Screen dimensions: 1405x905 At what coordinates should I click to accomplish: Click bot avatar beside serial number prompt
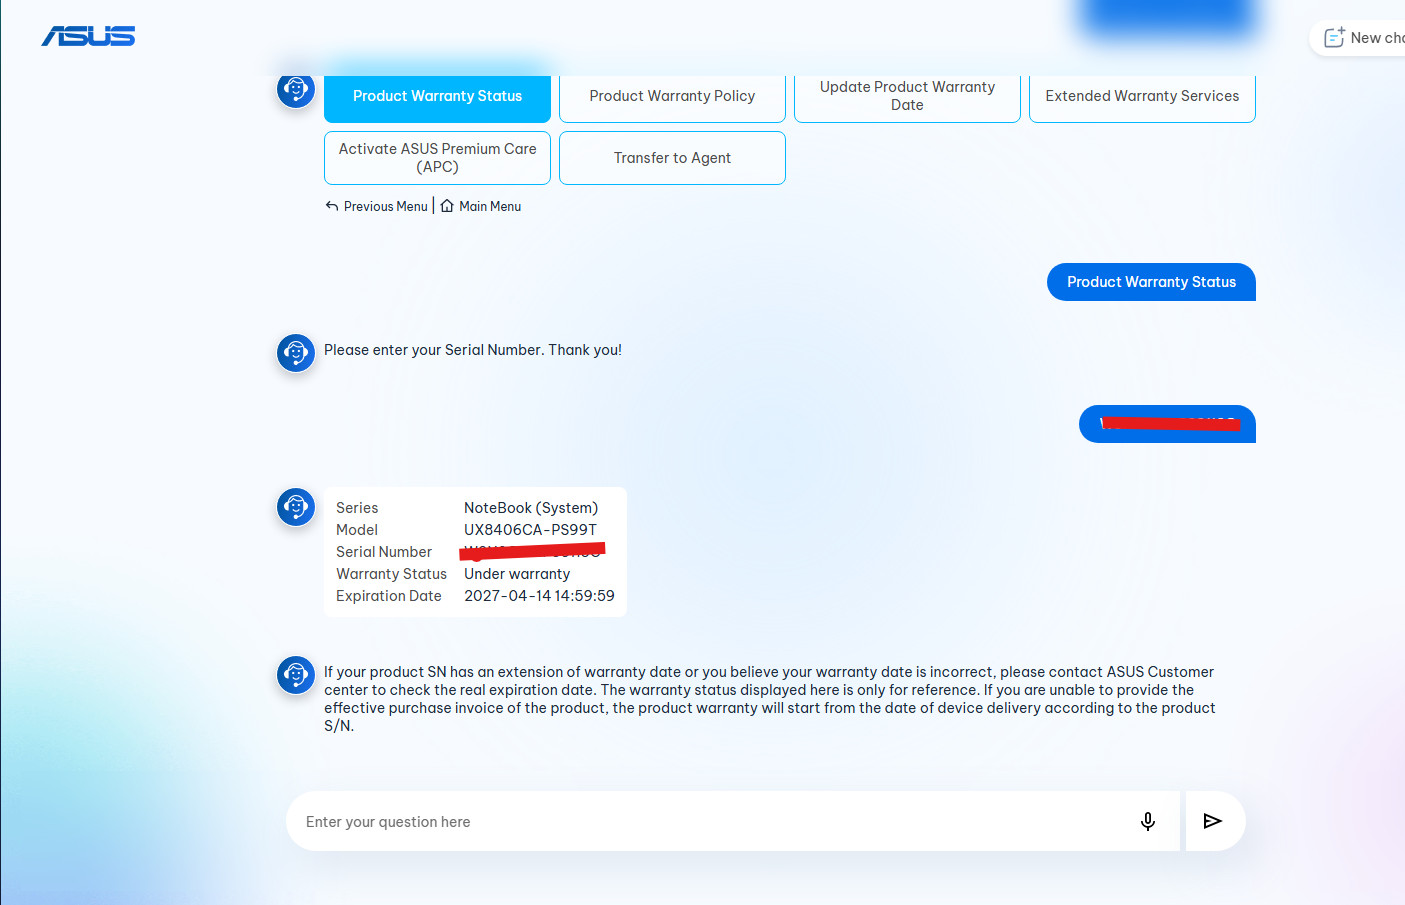coord(296,353)
